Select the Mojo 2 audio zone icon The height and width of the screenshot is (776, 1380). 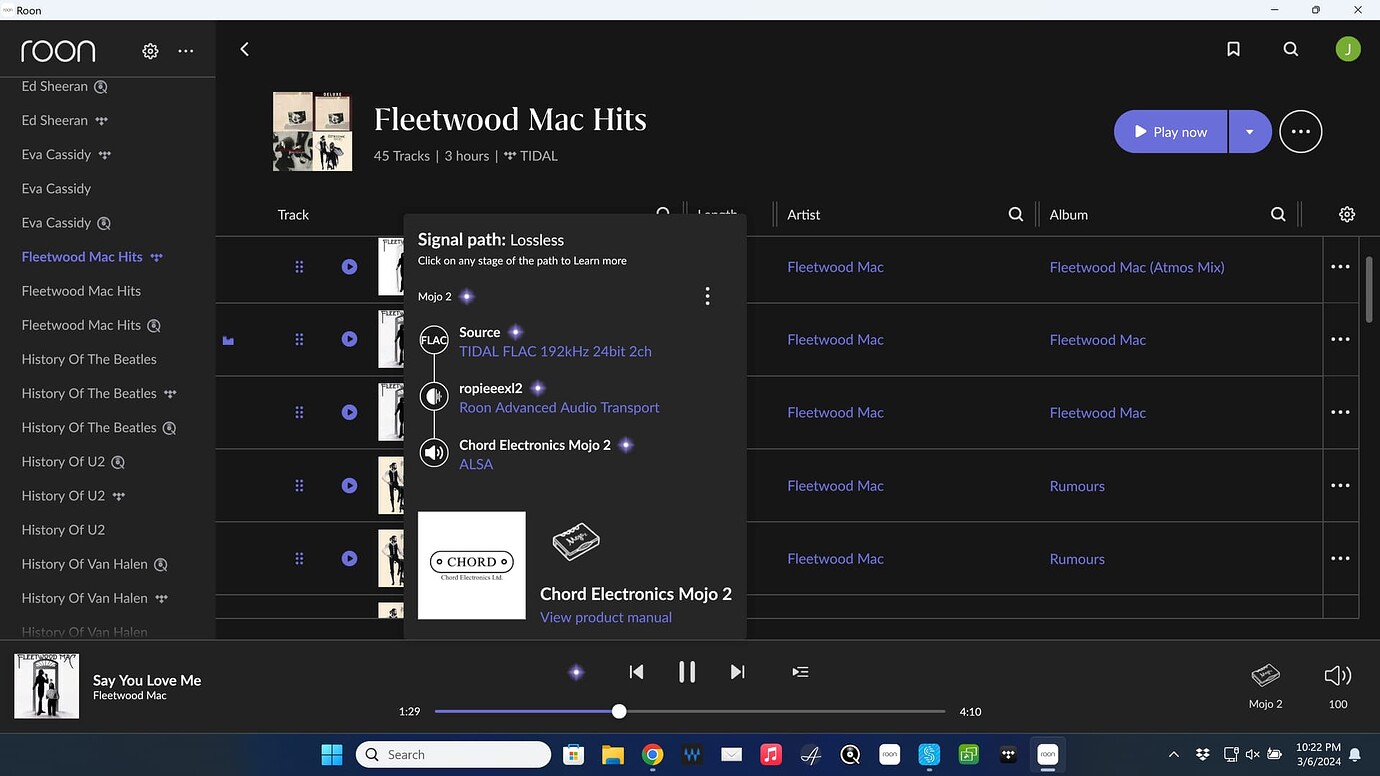pyautogui.click(x=1264, y=675)
